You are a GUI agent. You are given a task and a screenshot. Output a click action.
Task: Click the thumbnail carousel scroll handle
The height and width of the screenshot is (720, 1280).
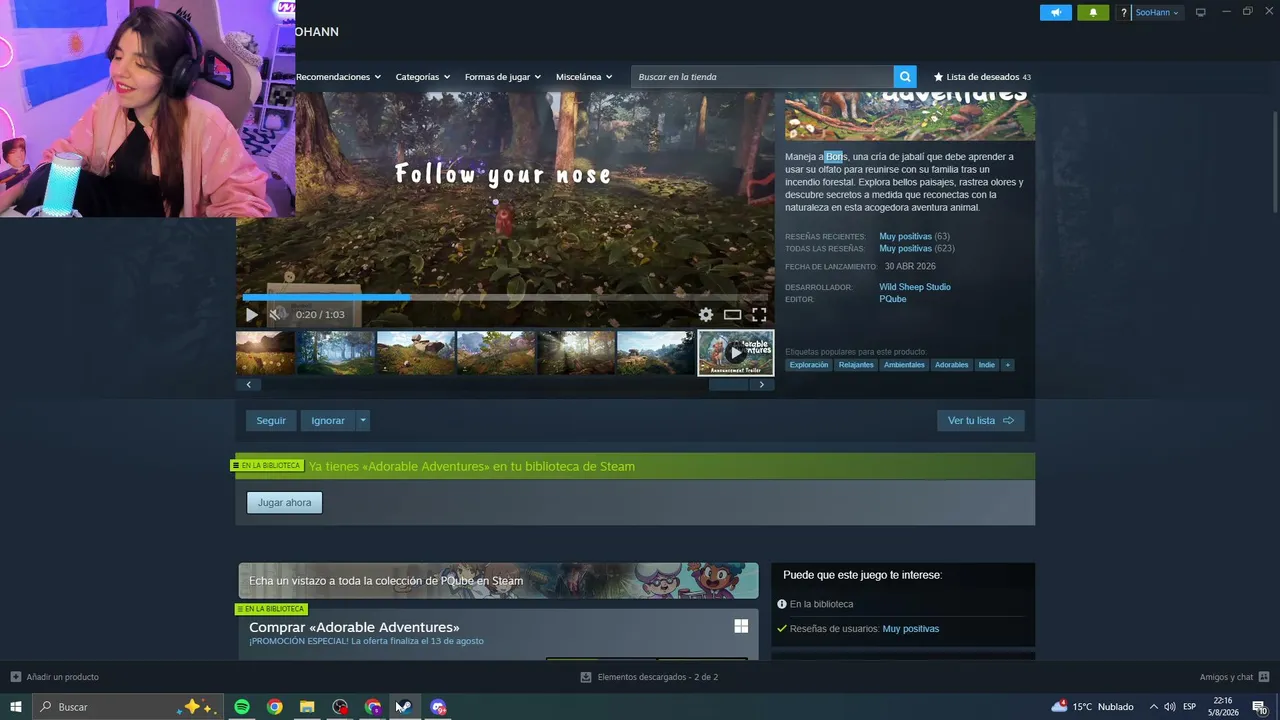tap(728, 384)
